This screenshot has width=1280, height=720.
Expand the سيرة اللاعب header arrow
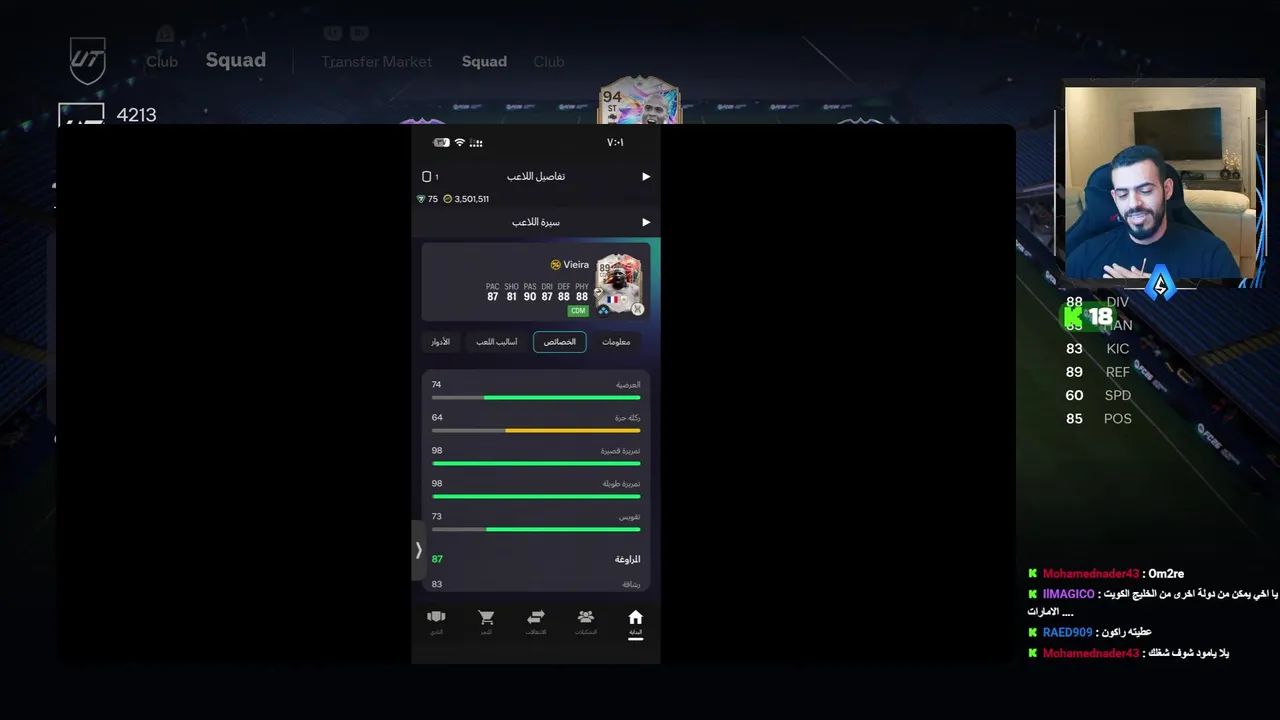pyautogui.click(x=646, y=222)
